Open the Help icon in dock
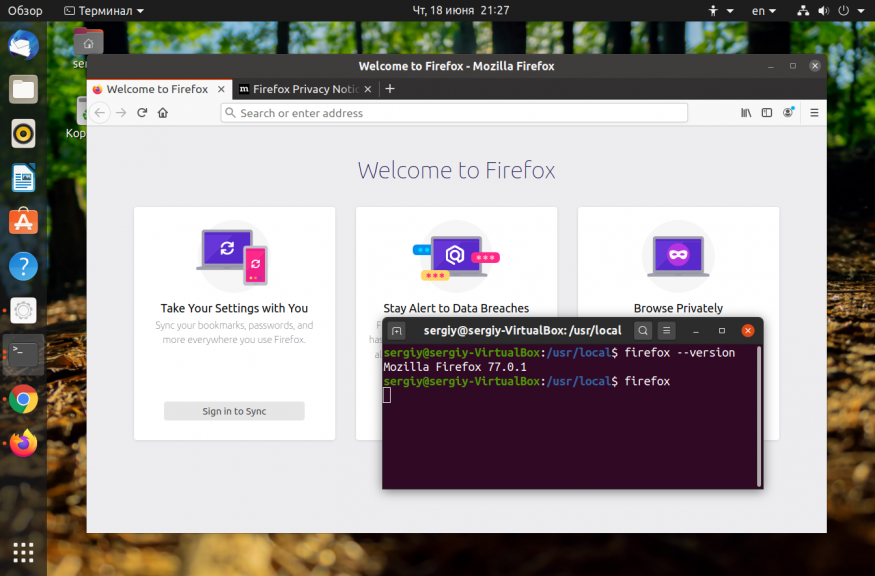Screen dimensions: 875x576 tap(23, 266)
